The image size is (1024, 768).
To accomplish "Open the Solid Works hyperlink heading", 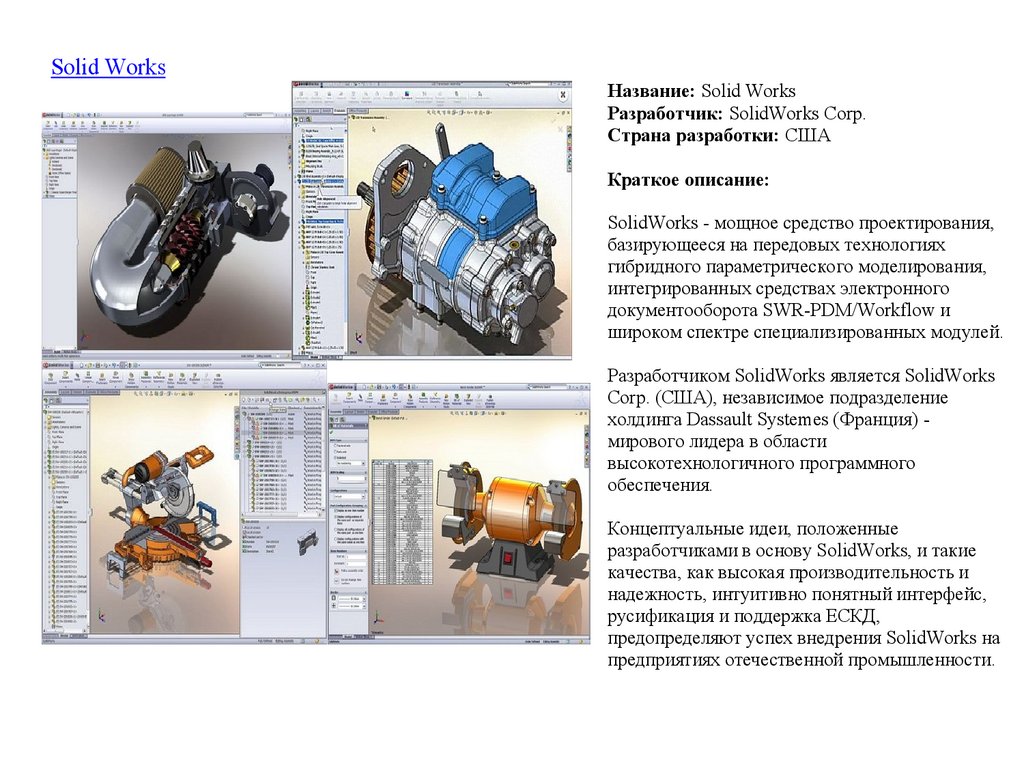I will click(x=108, y=67).
